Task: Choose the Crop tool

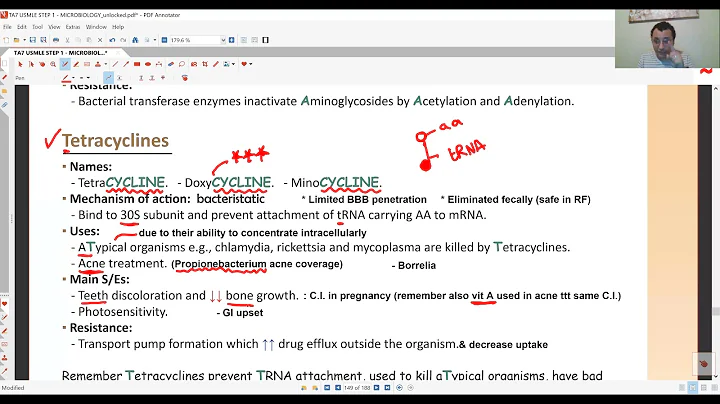Action: (x=205, y=64)
